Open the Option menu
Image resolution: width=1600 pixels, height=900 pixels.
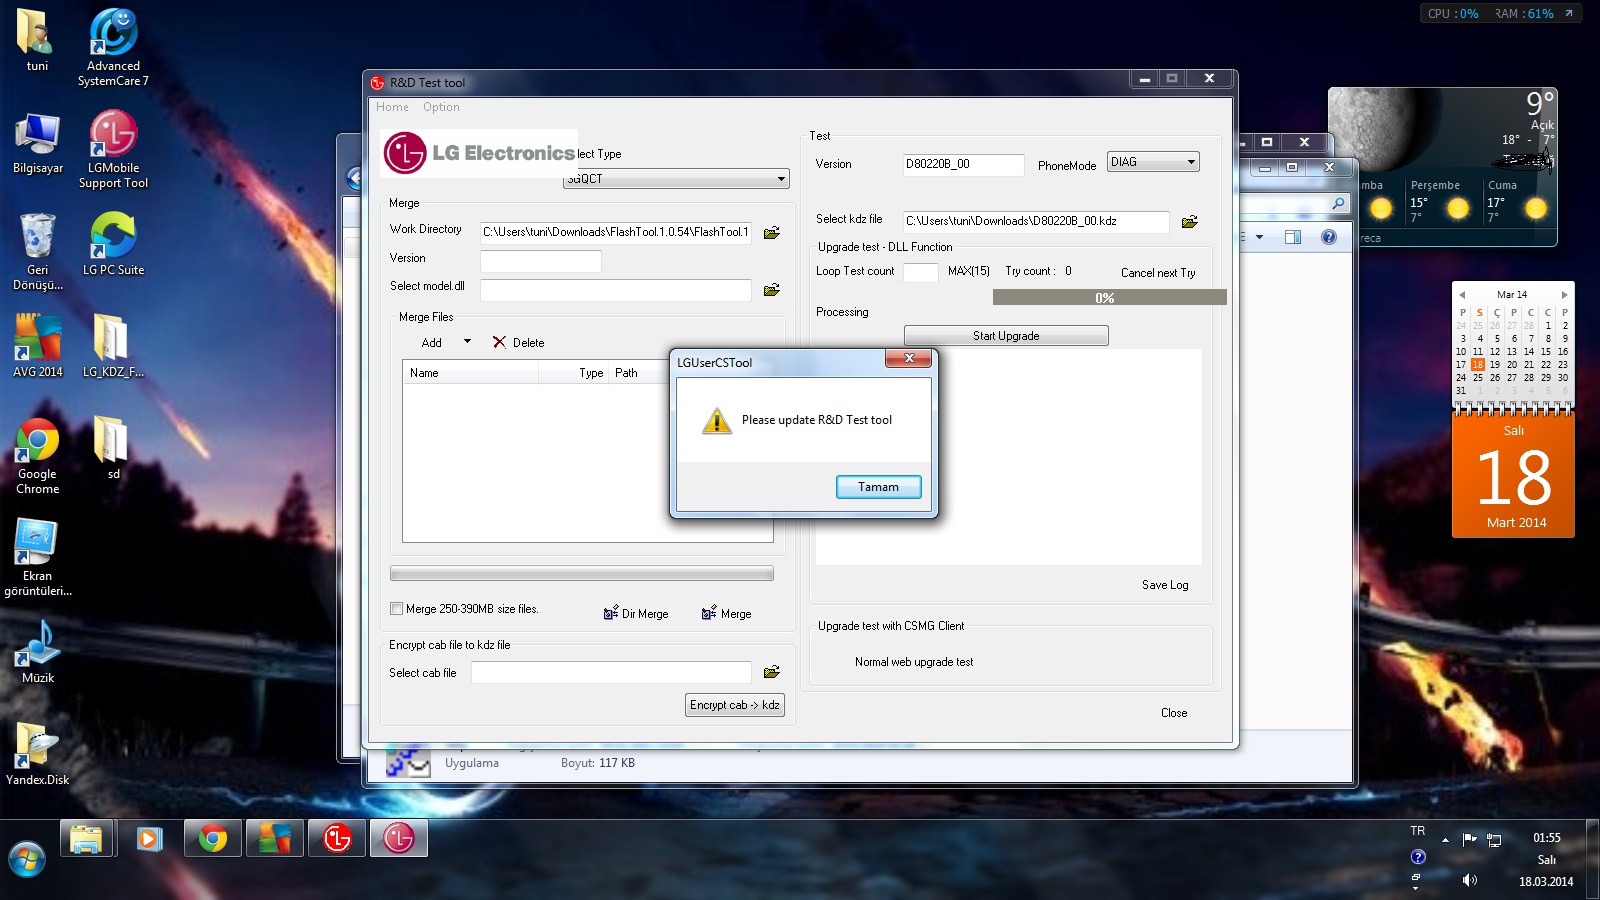[441, 107]
